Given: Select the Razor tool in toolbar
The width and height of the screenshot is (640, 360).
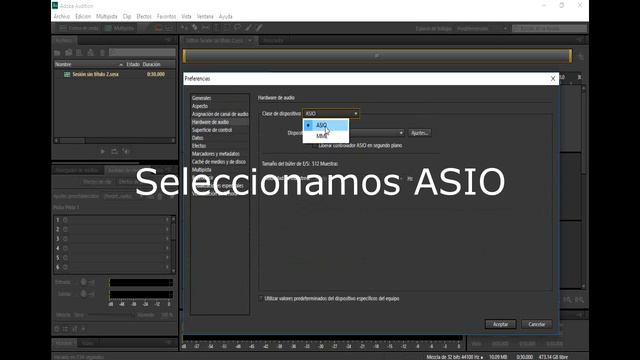Looking at the screenshot, I should (x=195, y=28).
